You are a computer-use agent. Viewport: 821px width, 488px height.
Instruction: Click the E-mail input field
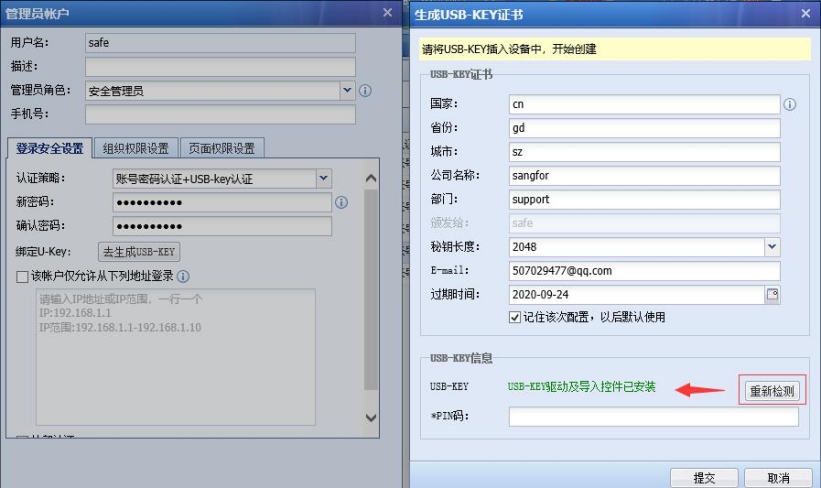click(x=643, y=271)
